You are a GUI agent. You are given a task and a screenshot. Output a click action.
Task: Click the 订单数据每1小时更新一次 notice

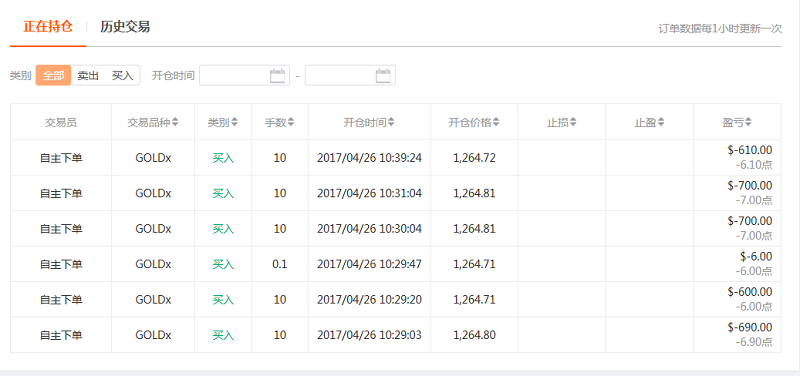tap(720, 29)
